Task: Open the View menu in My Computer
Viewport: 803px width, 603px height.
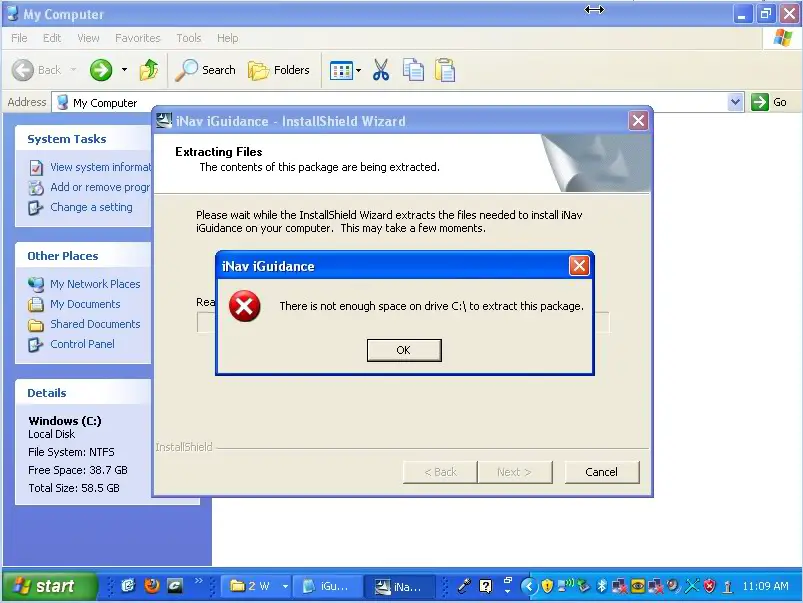Action: [88, 38]
